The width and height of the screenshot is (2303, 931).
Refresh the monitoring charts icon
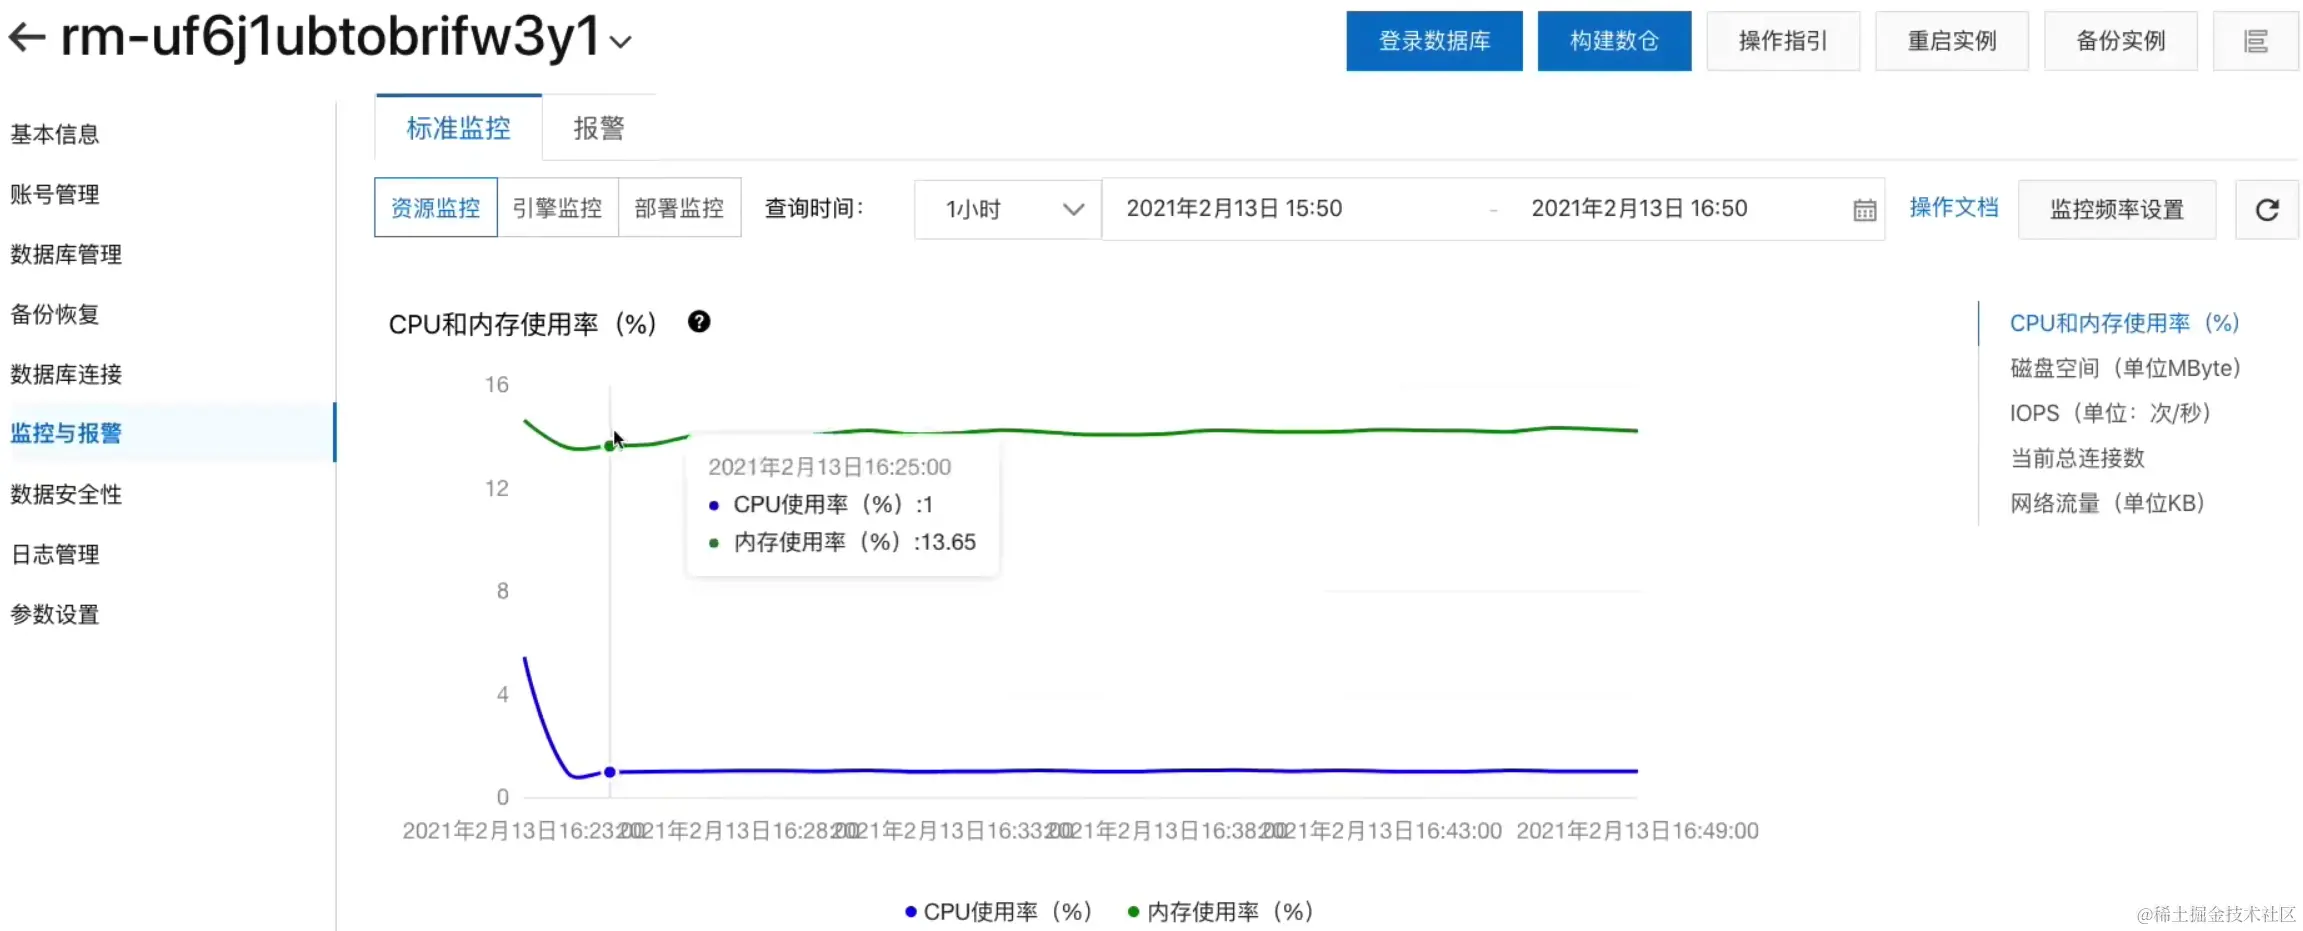click(x=2267, y=210)
